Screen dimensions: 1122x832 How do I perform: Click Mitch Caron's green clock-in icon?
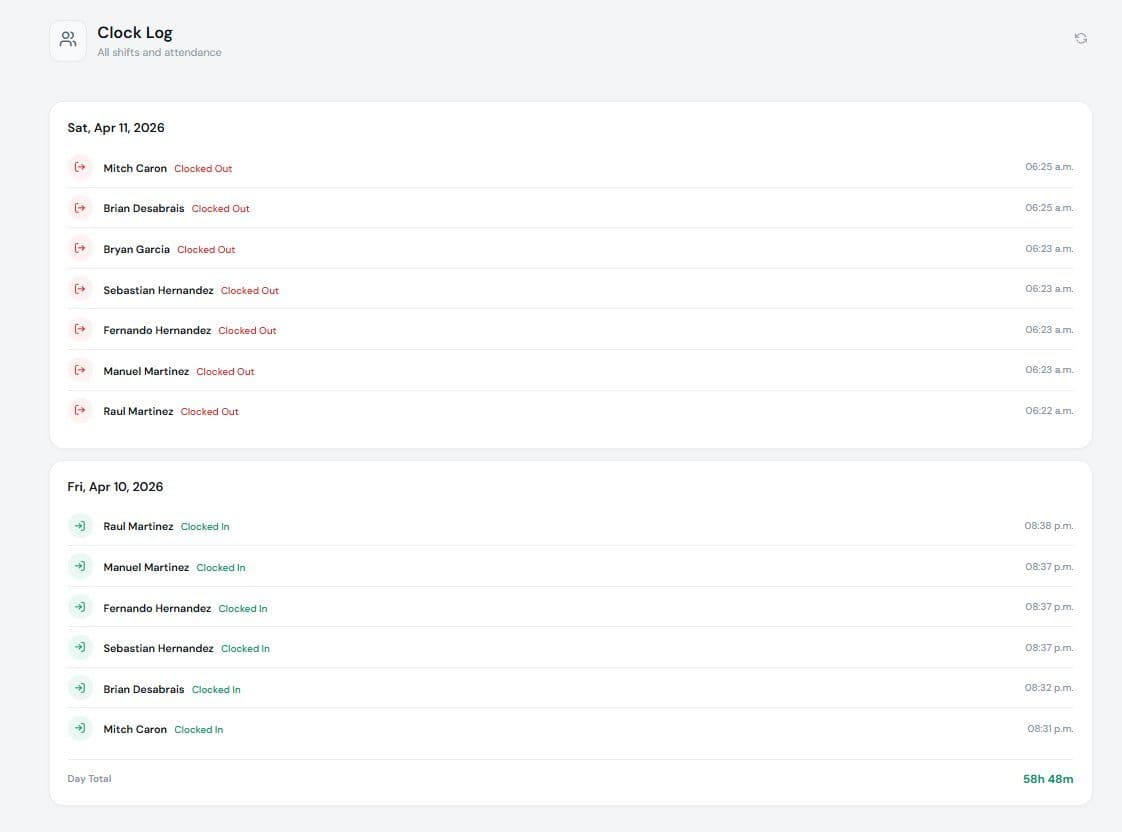pos(80,728)
